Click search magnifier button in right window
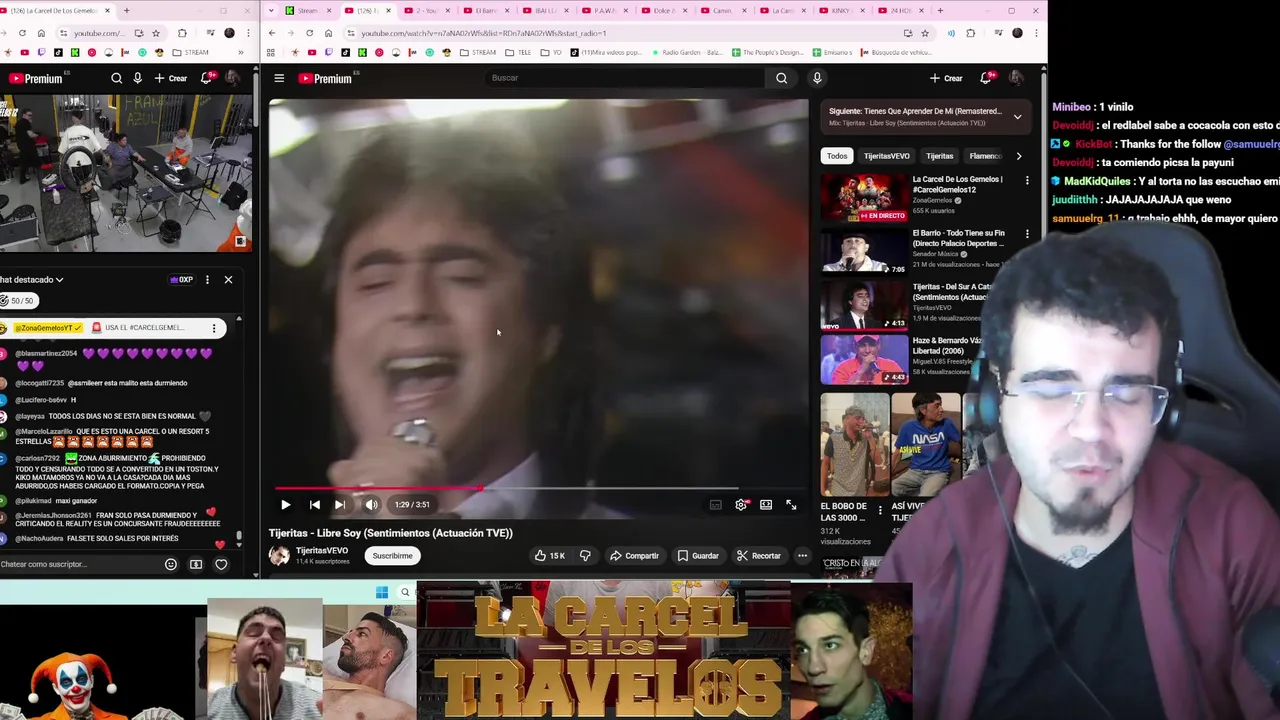This screenshot has width=1280, height=720. point(782,78)
